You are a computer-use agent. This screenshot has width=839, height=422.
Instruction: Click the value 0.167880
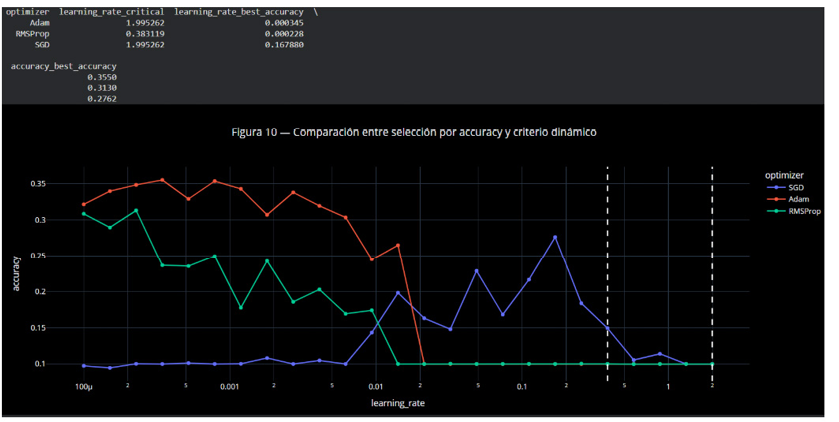284,45
